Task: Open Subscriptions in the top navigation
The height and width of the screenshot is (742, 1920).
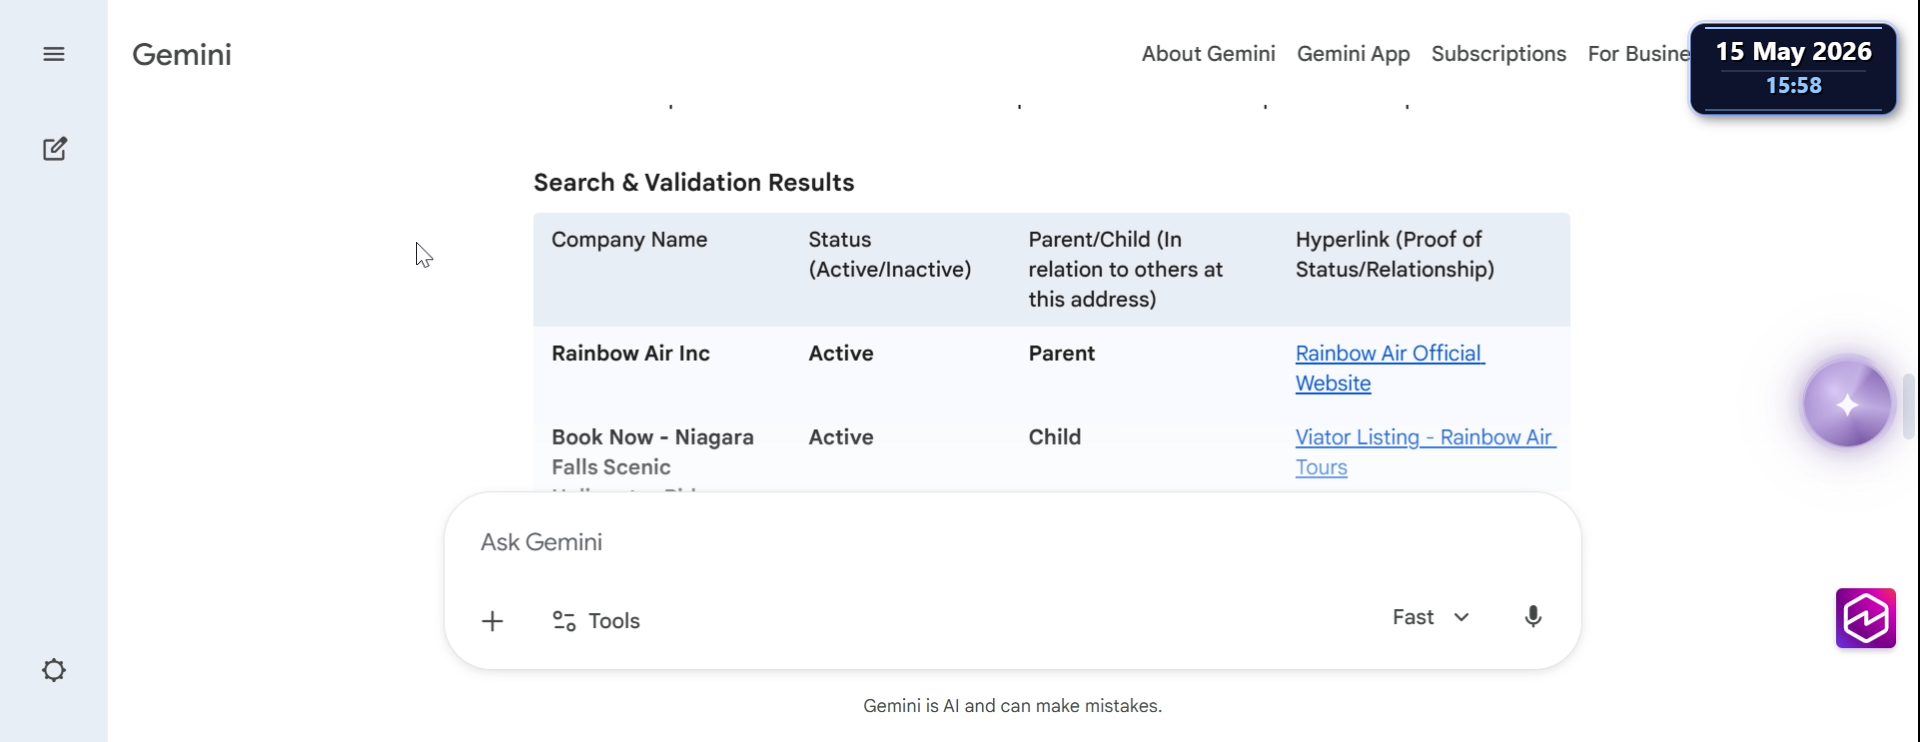Action: (1498, 54)
